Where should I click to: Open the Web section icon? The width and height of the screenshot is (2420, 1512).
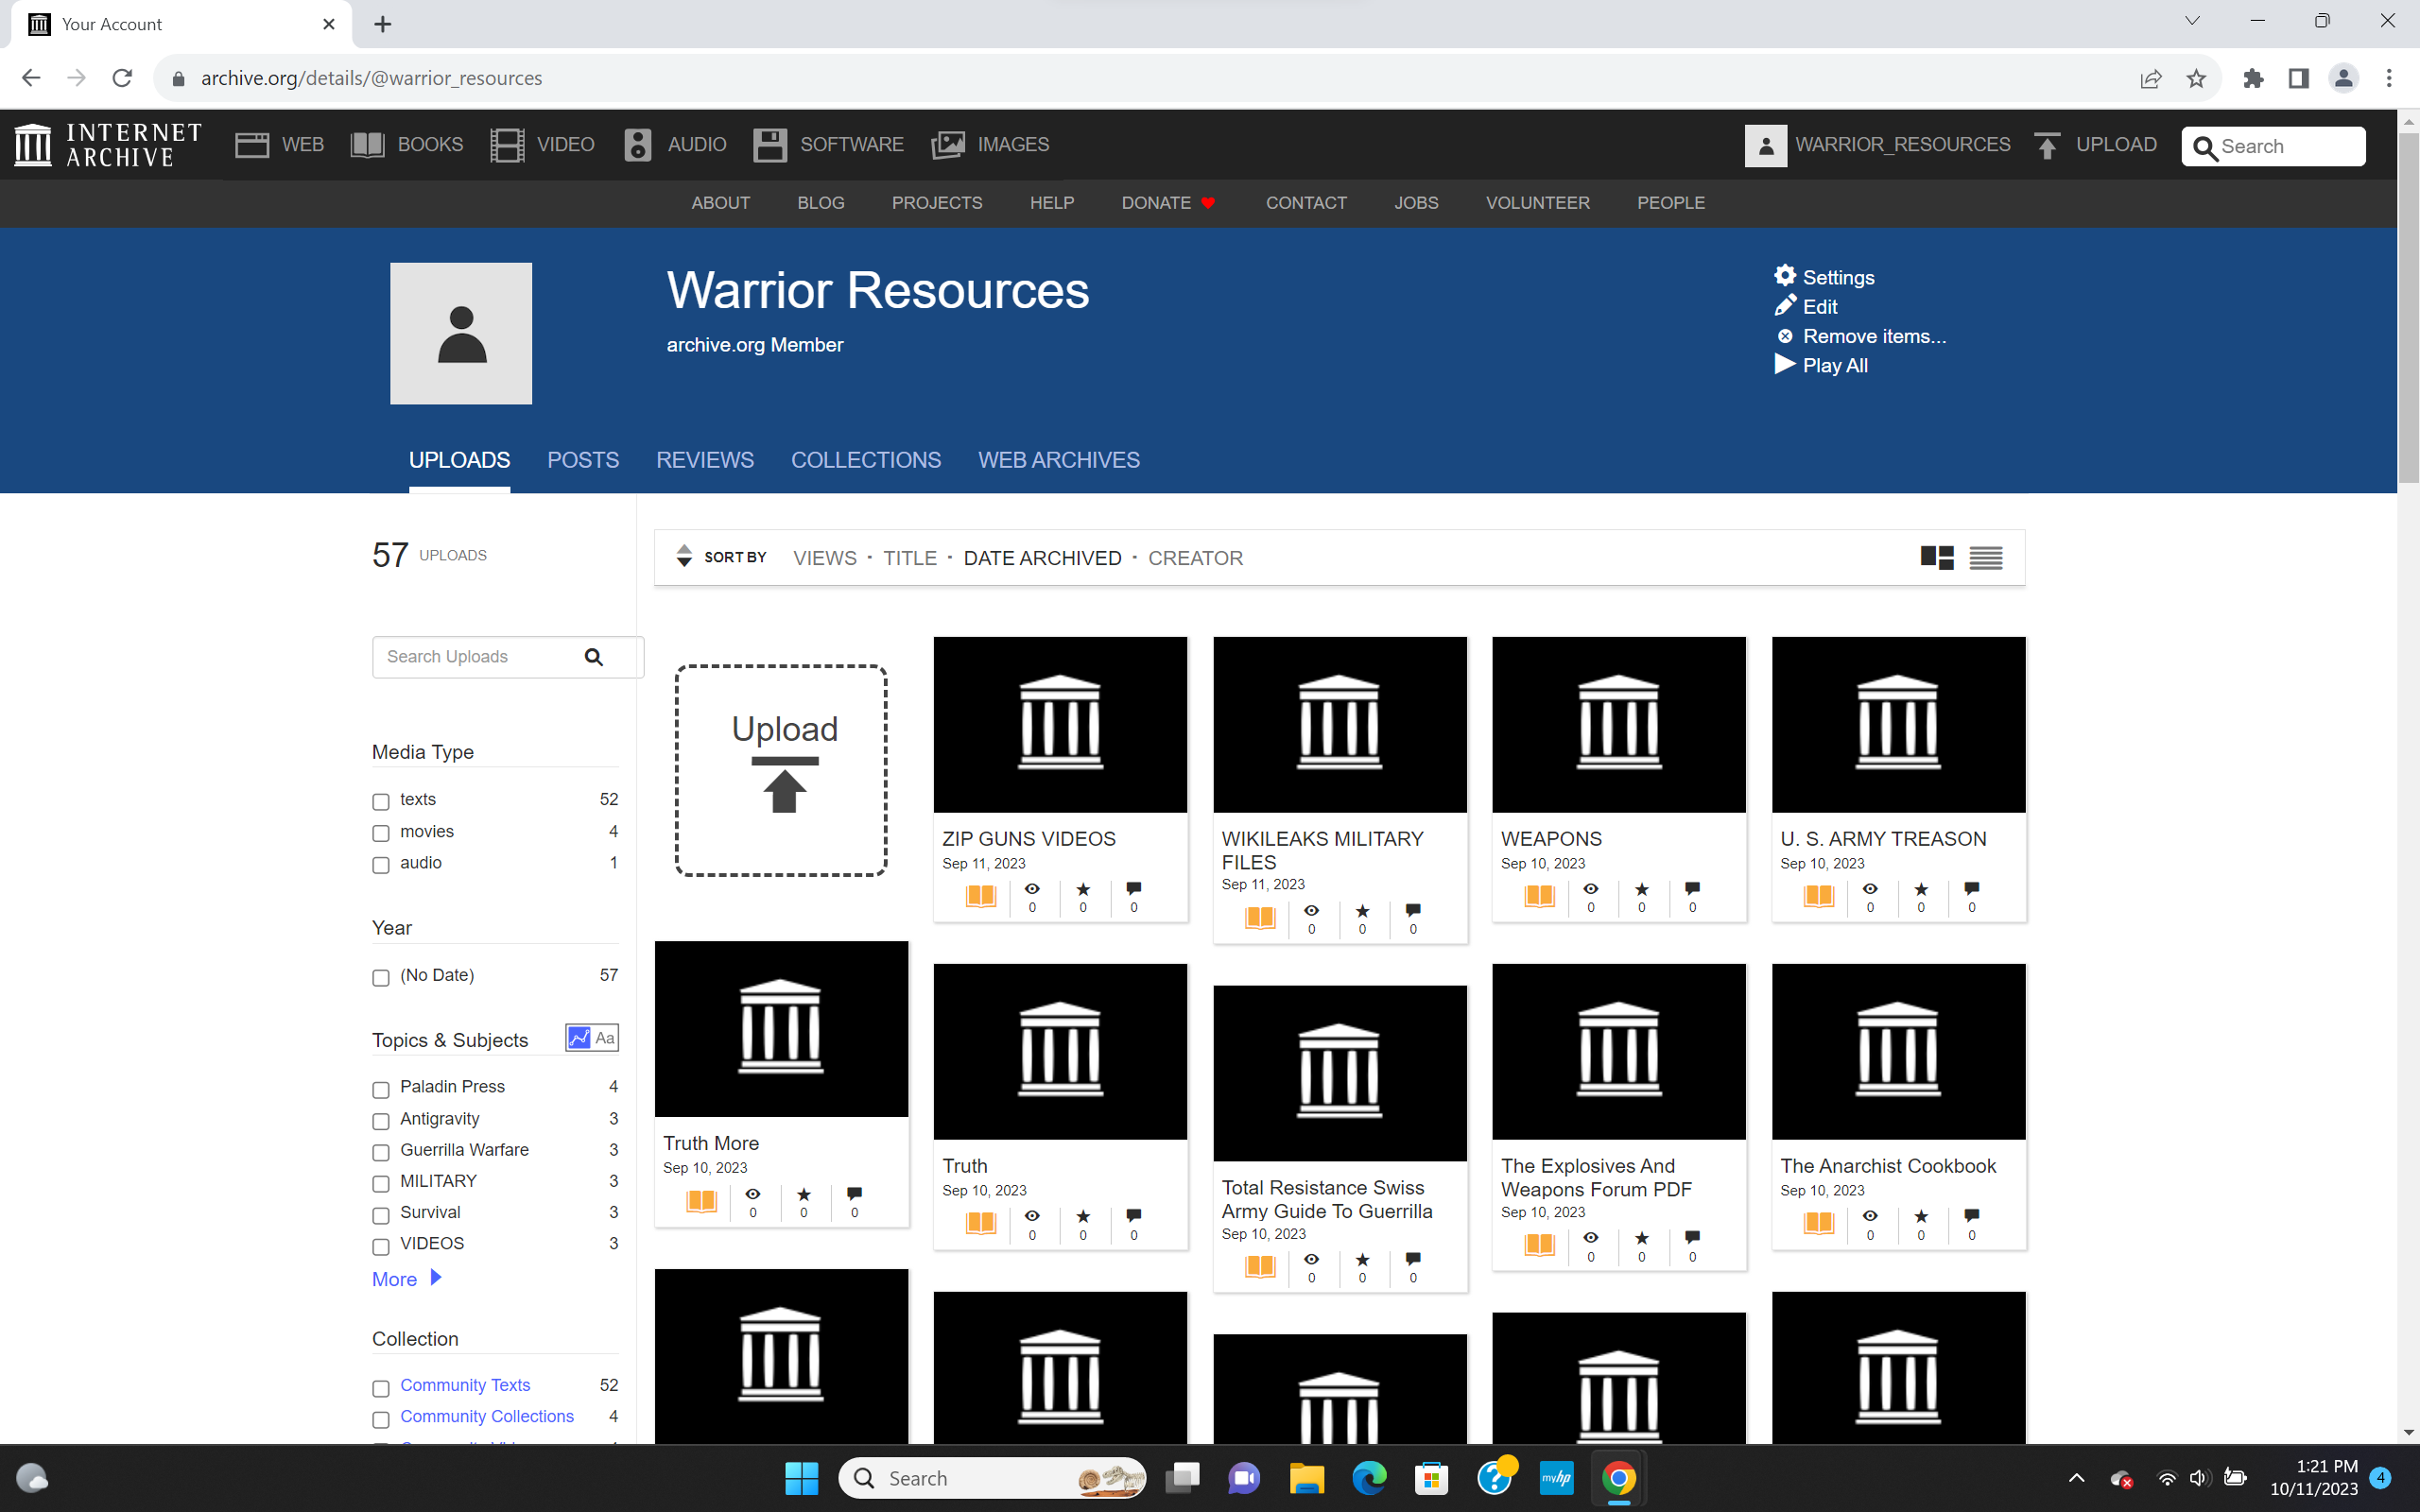coord(252,145)
